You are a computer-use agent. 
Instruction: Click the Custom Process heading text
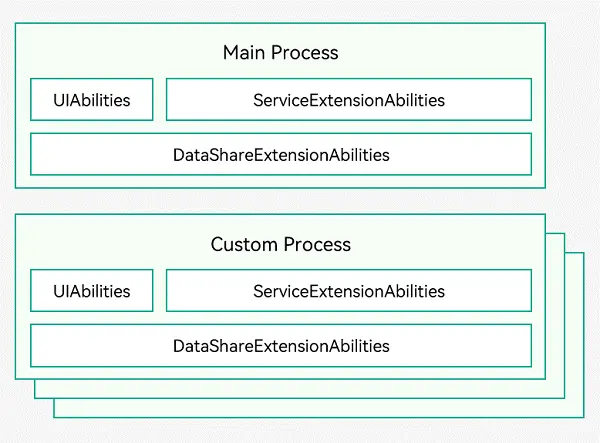pyautogui.click(x=280, y=244)
